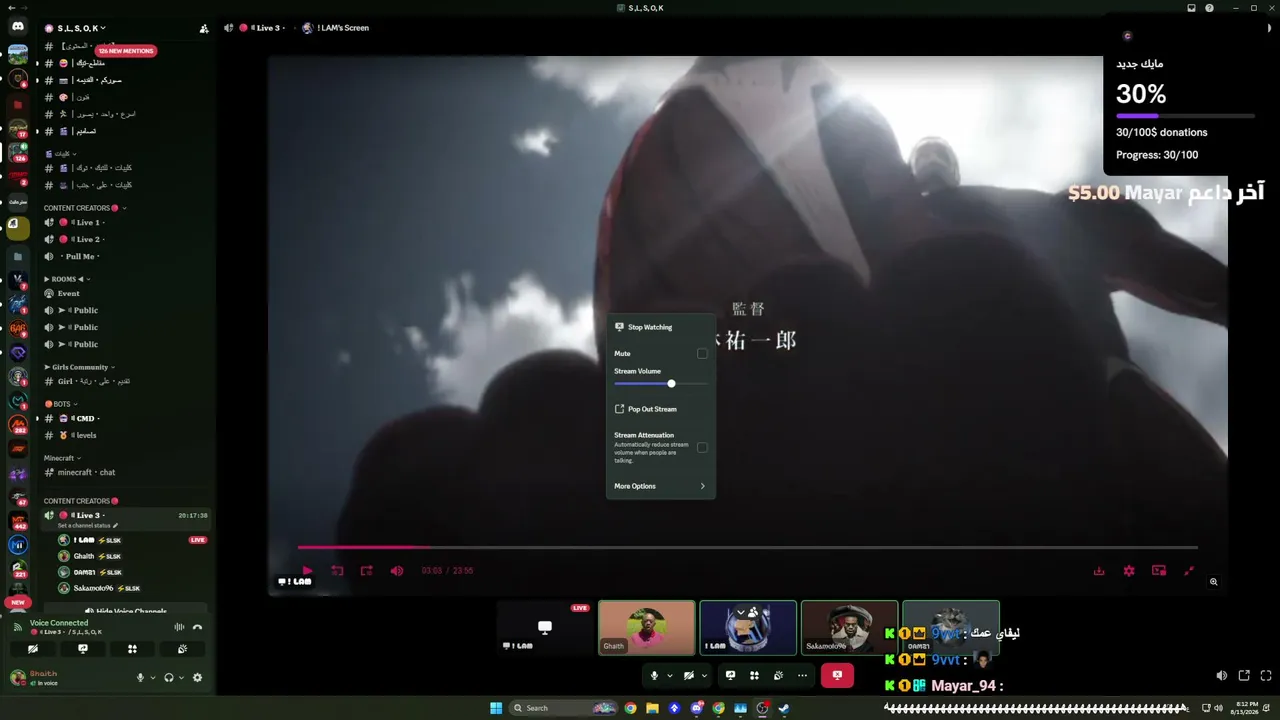
Task: Open Discord direct messages home icon
Action: pyautogui.click(x=18, y=27)
